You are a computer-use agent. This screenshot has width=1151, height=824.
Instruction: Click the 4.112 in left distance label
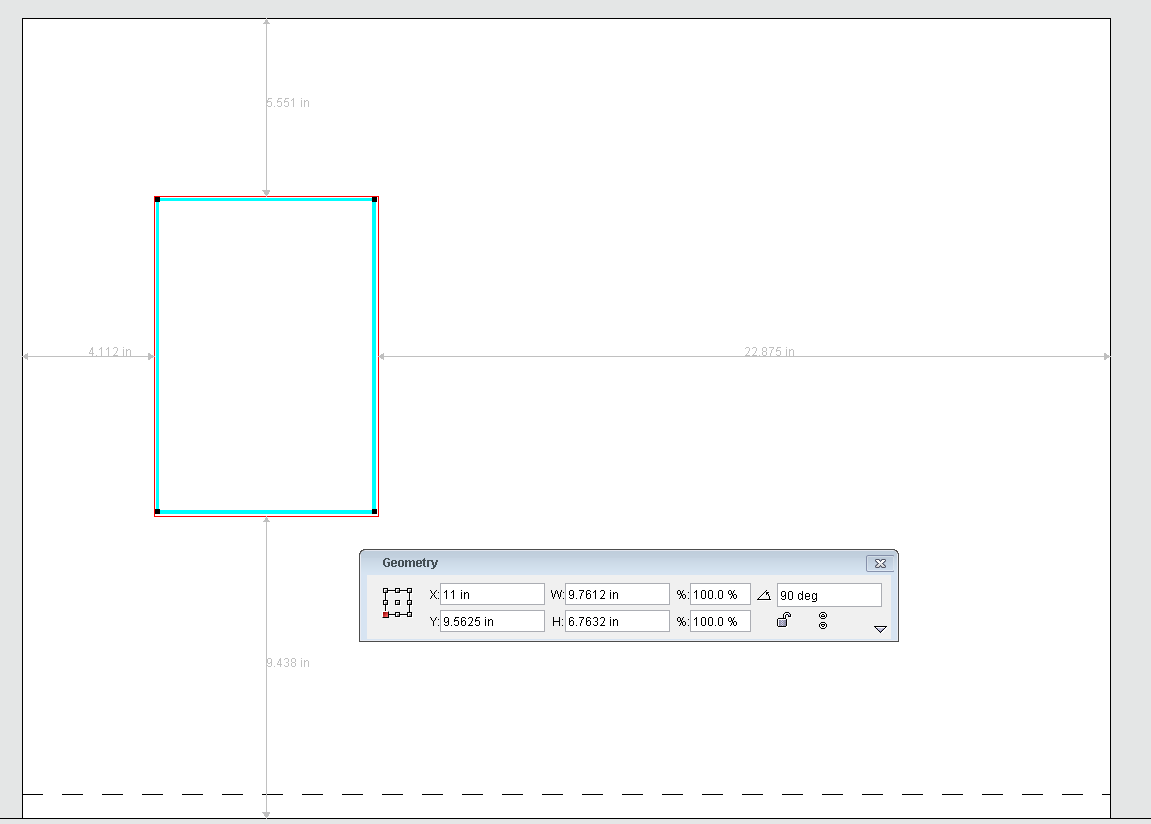pyautogui.click(x=110, y=351)
